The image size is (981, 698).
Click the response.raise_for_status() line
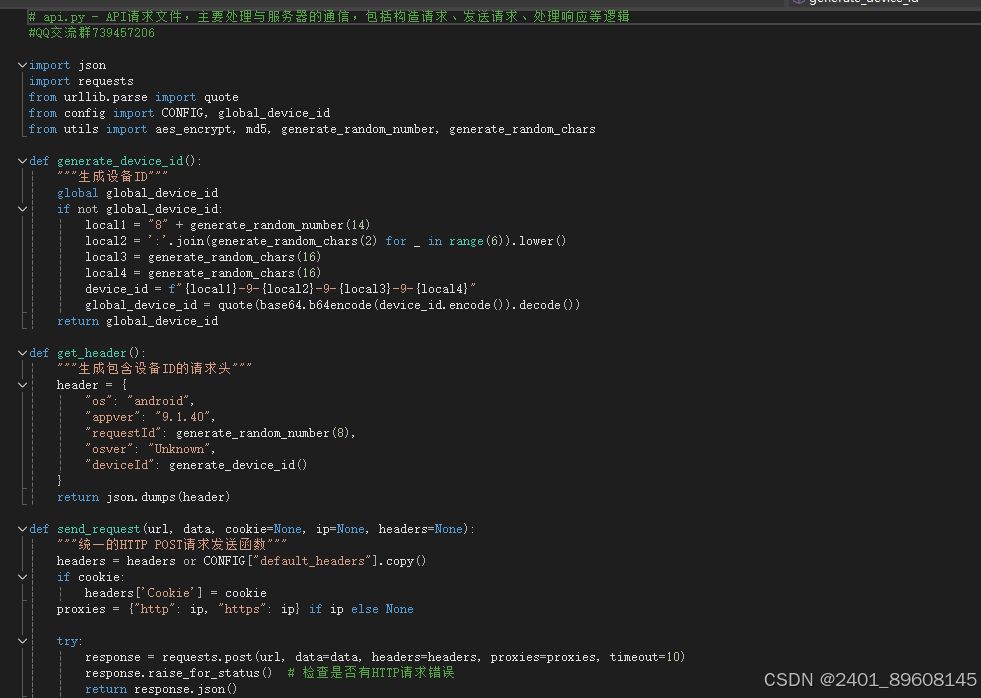coord(178,673)
